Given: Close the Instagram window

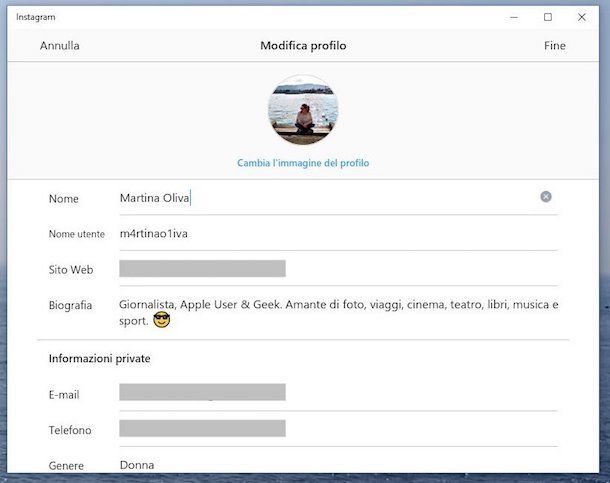Looking at the screenshot, I should (x=582, y=17).
